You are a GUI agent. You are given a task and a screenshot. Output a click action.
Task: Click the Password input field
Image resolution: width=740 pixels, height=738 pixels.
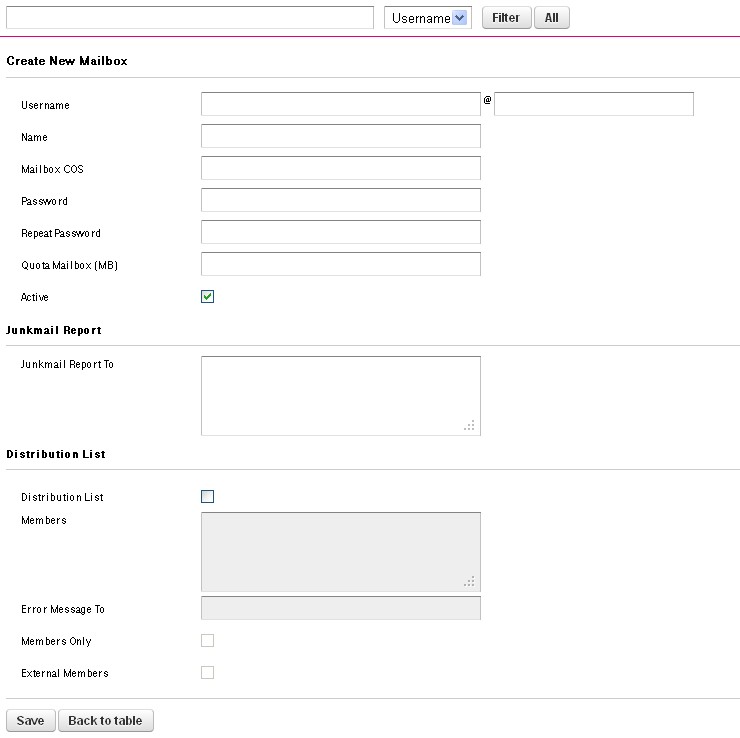341,201
